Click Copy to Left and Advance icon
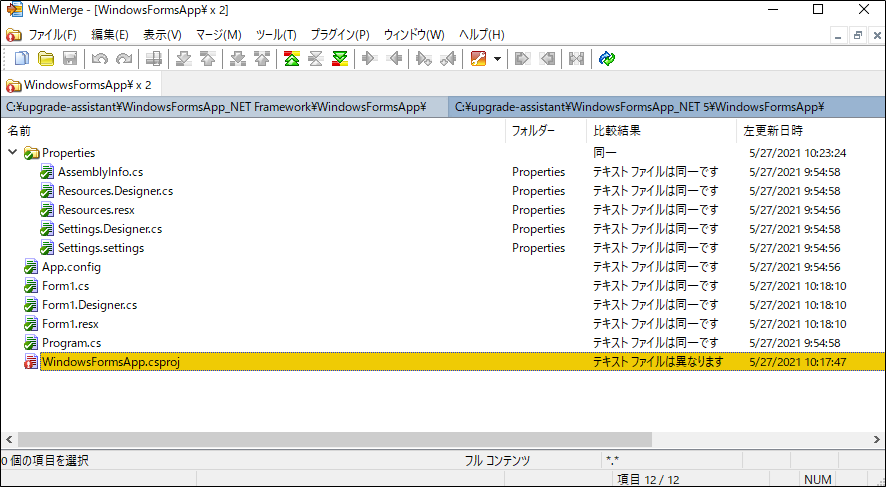 pos(448,58)
